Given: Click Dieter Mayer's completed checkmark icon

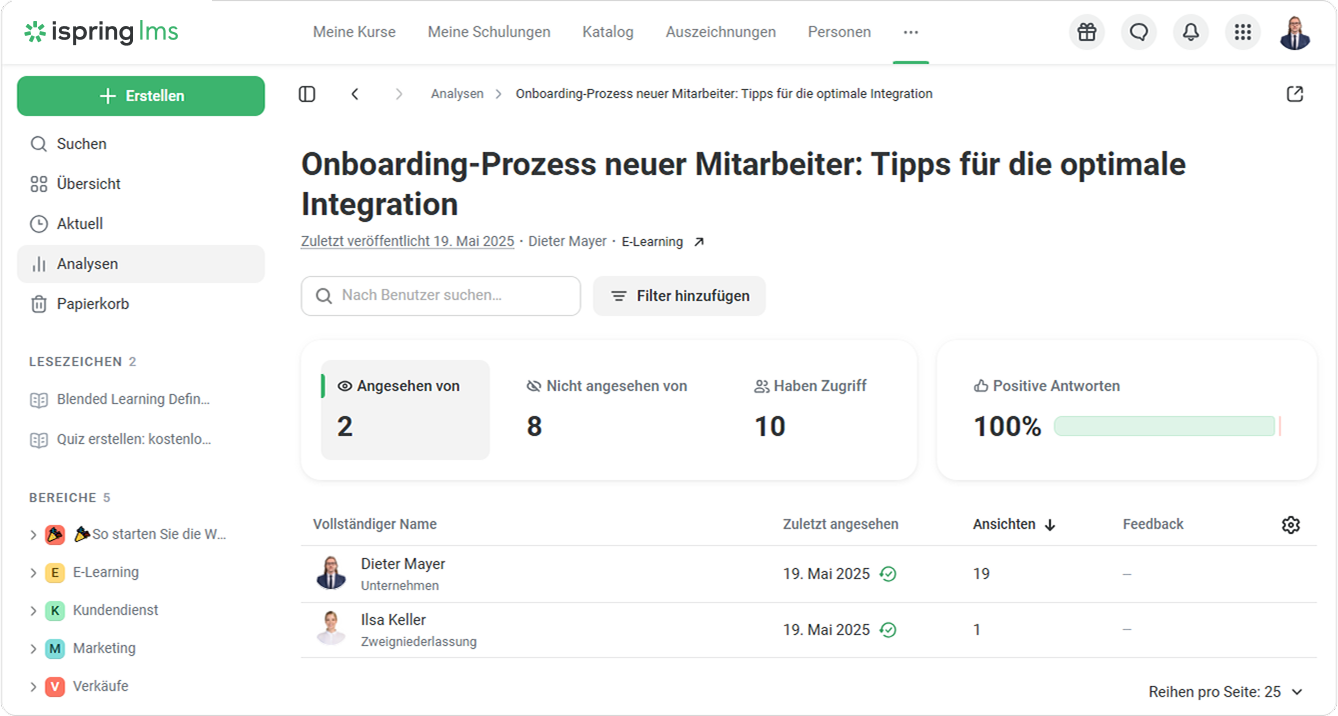Looking at the screenshot, I should click(x=888, y=574).
